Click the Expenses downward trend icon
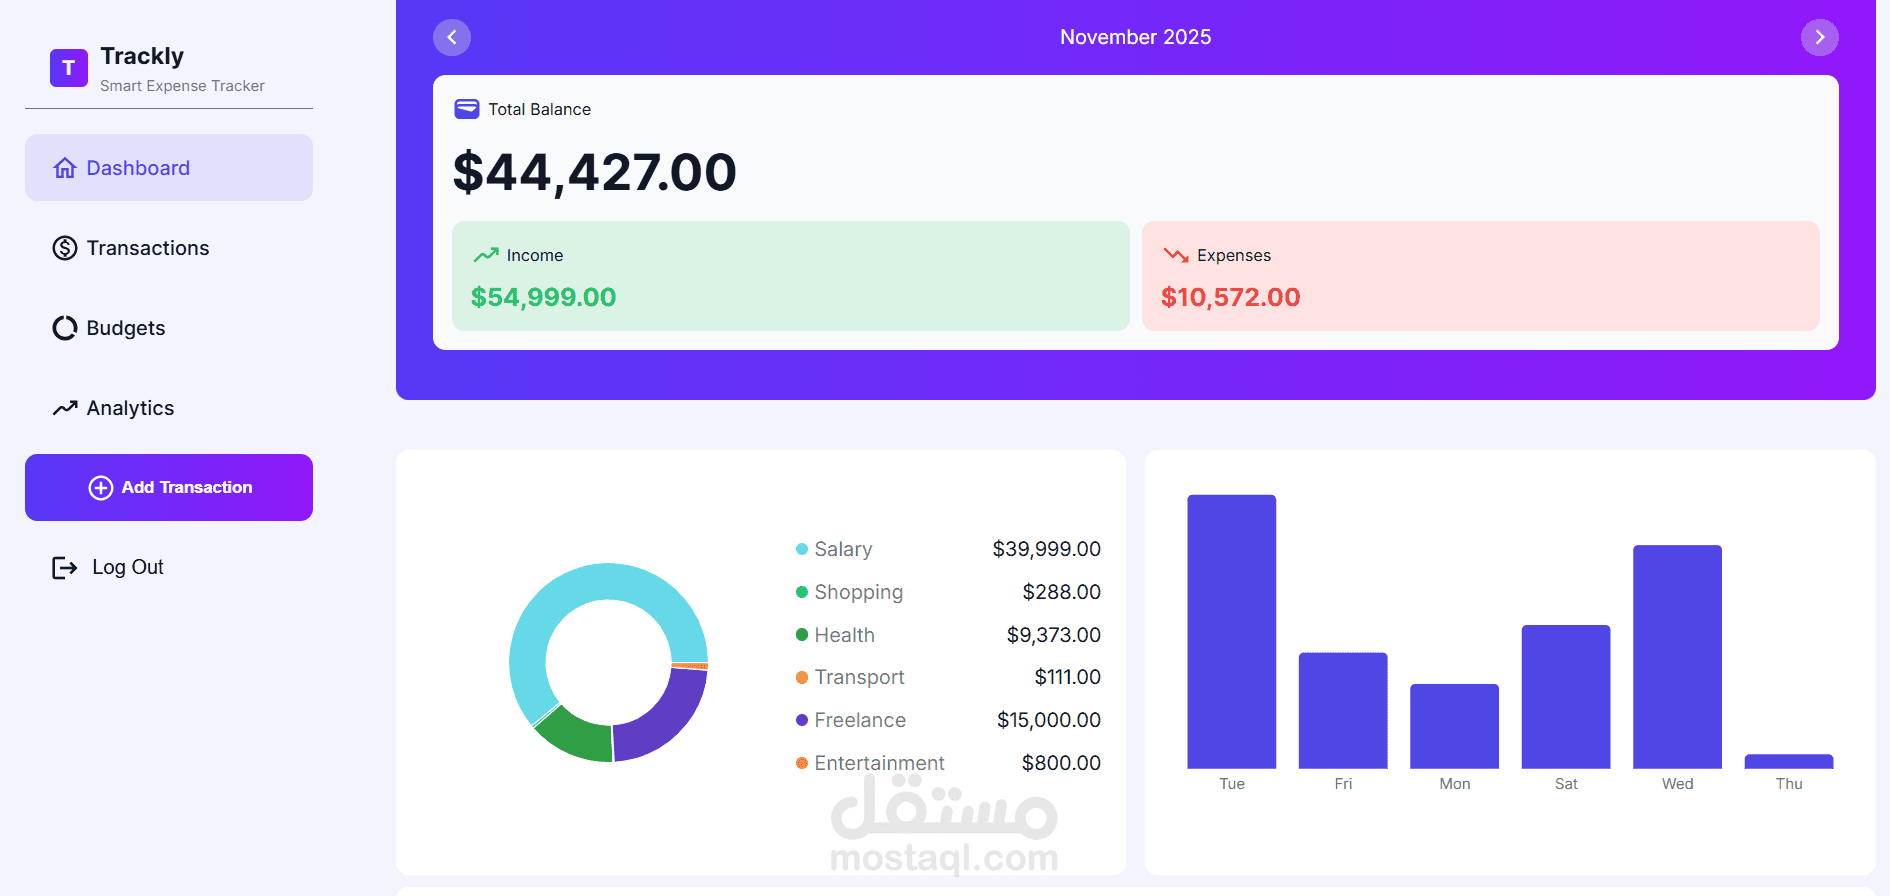 click(x=1176, y=255)
